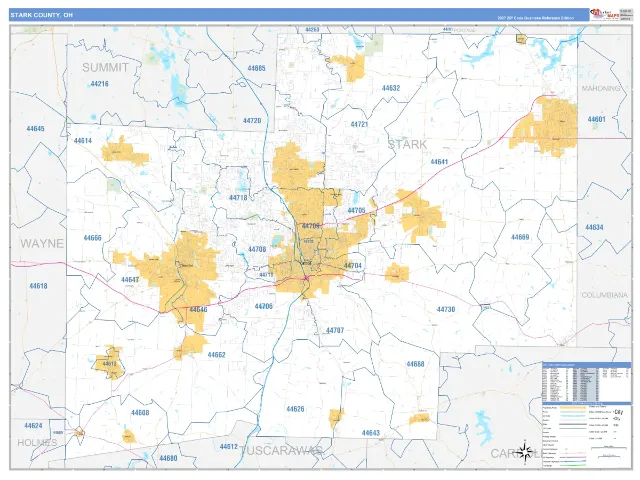Click ZIP code label 44707
The height and width of the screenshot is (480, 640).
click(335, 330)
